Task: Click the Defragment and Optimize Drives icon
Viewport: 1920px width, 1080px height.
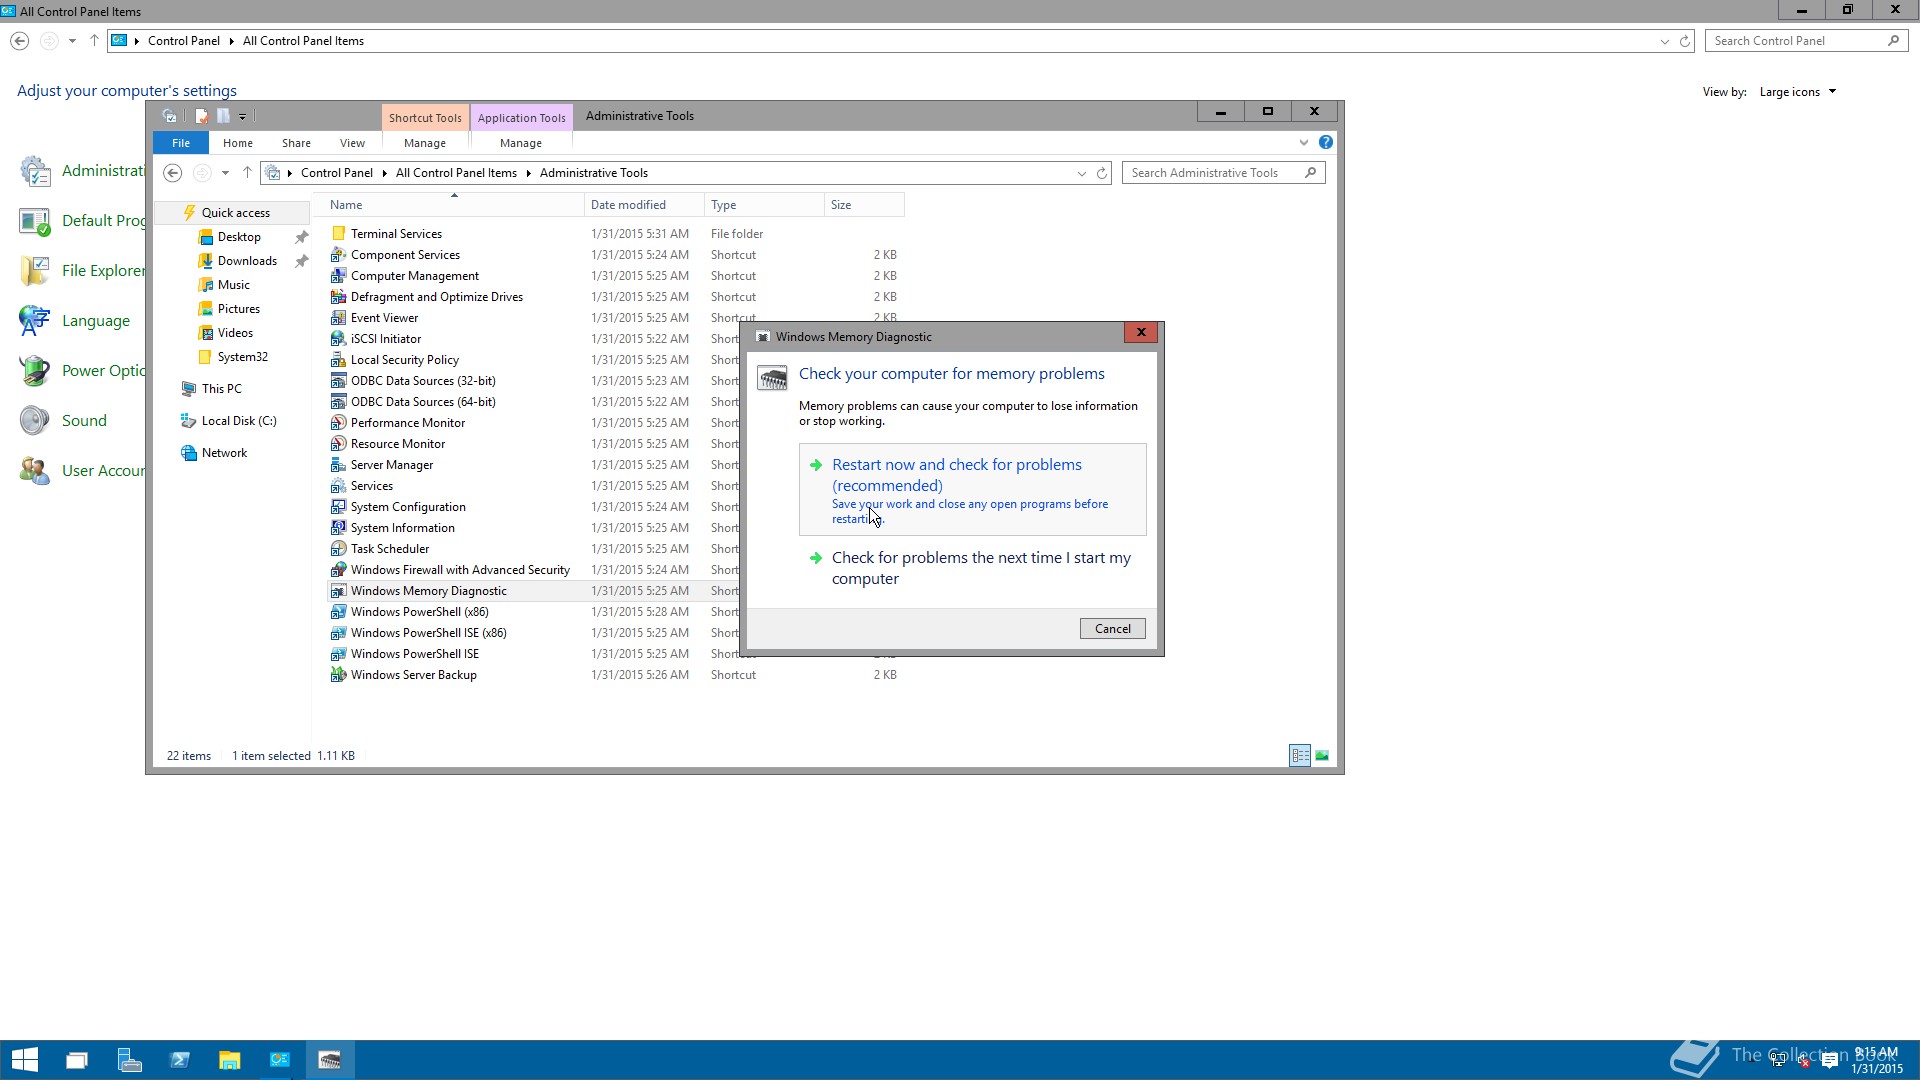Action: click(338, 297)
